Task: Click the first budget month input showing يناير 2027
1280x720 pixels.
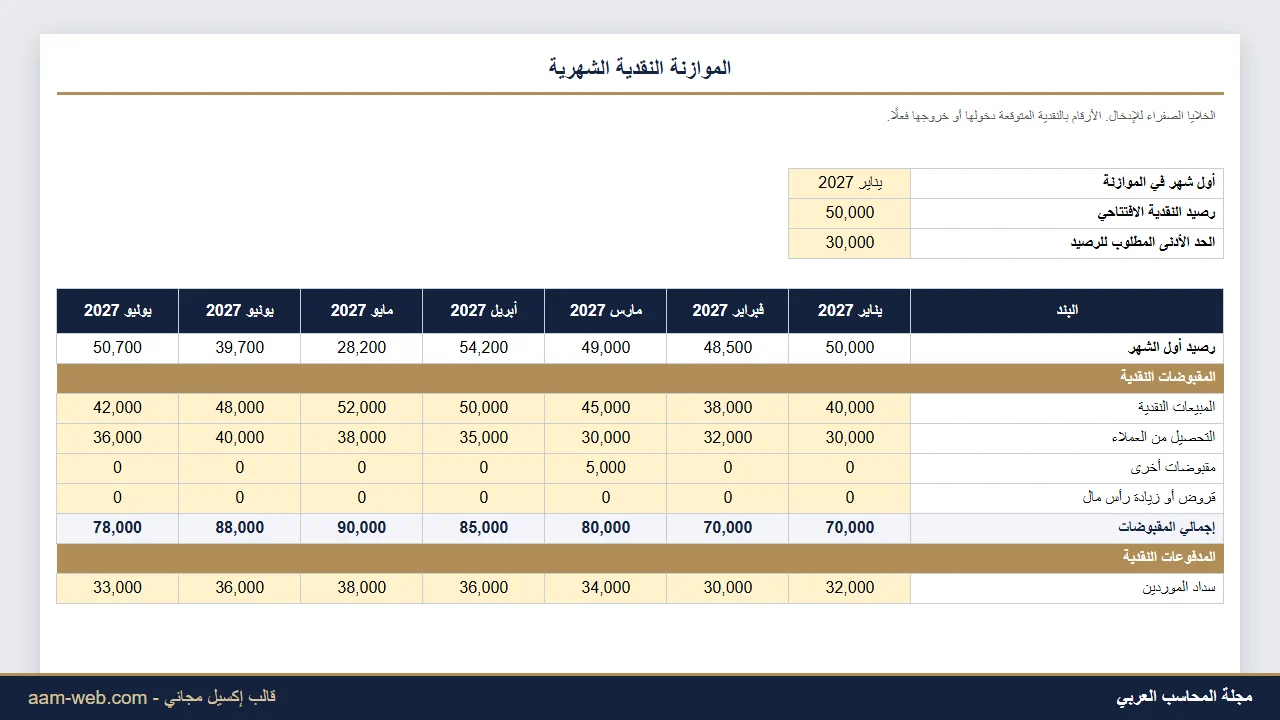Action: click(850, 183)
